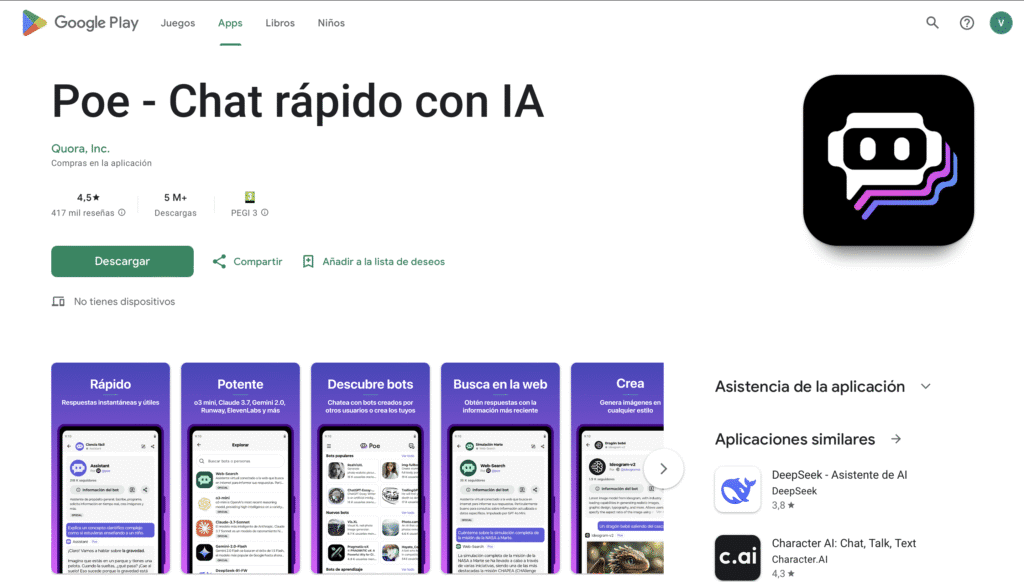Screen dimensions: 1024x582
Task: Open the Quora, Inc. developer link
Action: tap(80, 148)
